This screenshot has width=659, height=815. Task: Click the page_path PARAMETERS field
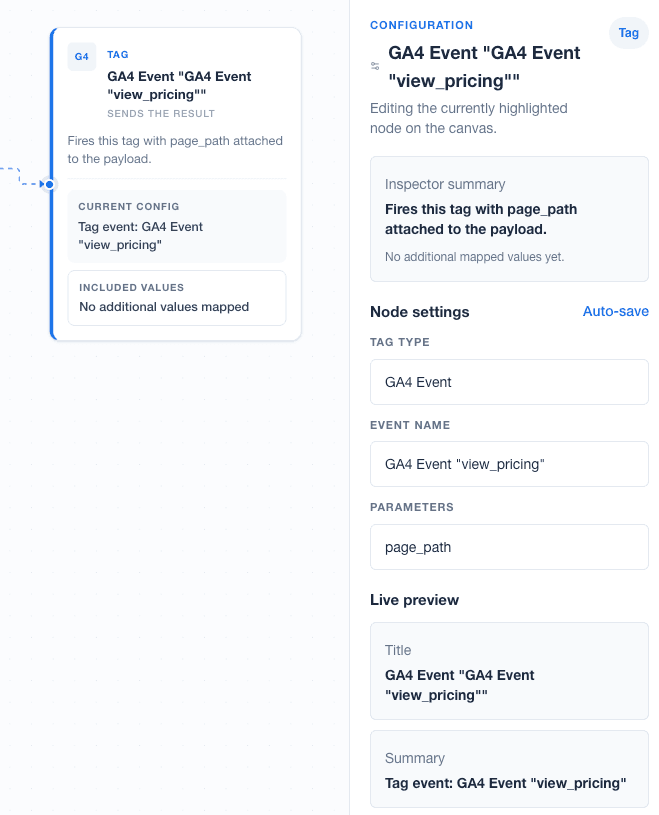[509, 547]
